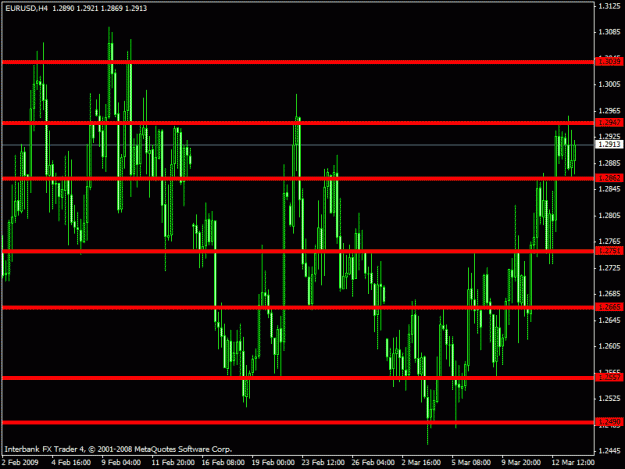Click the 26 Feb 04:00 time label
Image resolution: width=625 pixels, height=469 pixels.
(x=373, y=462)
